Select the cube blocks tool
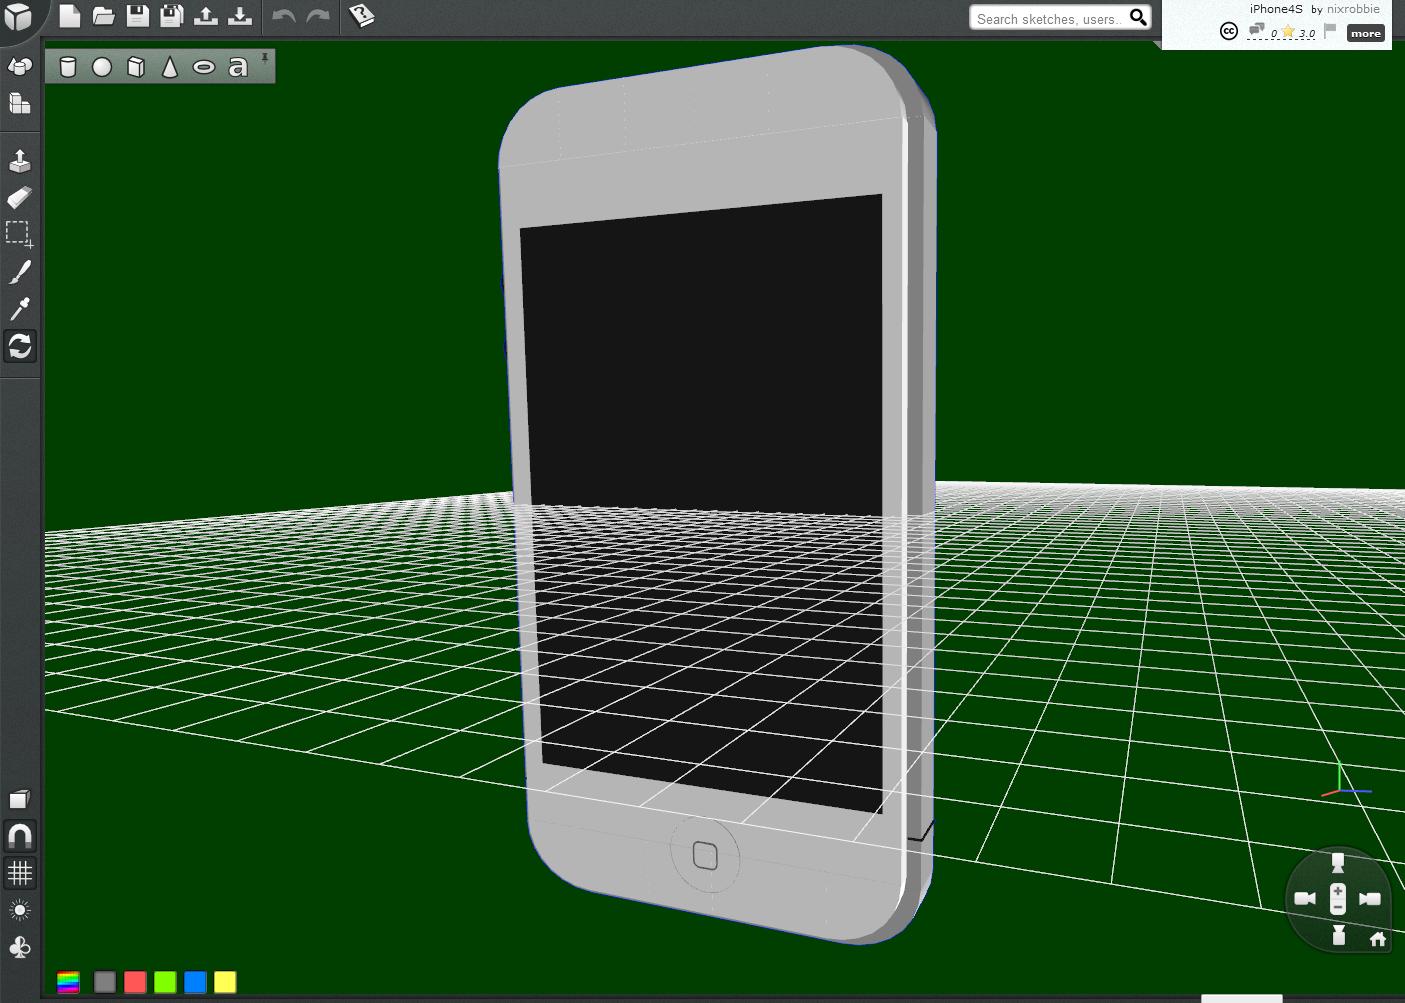The image size is (1405, 1003). (x=19, y=103)
